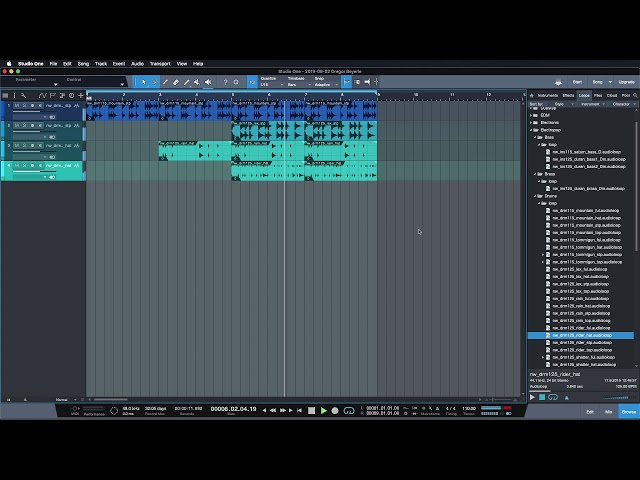Select the Eraser tool
The width and height of the screenshot is (640, 480).
coord(176,82)
